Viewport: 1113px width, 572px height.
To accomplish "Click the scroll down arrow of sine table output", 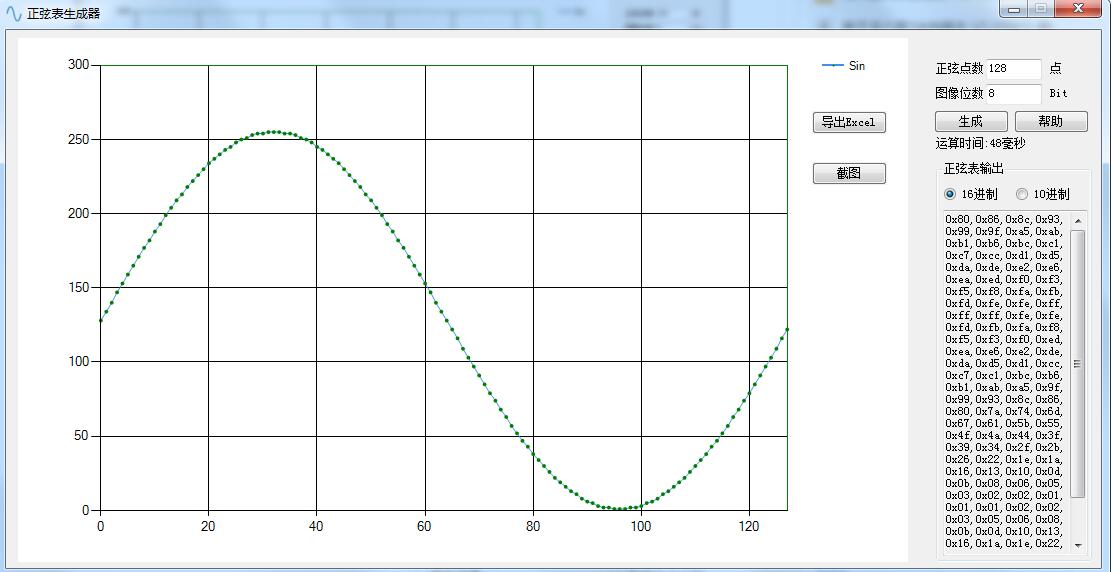I will pyautogui.click(x=1078, y=545).
